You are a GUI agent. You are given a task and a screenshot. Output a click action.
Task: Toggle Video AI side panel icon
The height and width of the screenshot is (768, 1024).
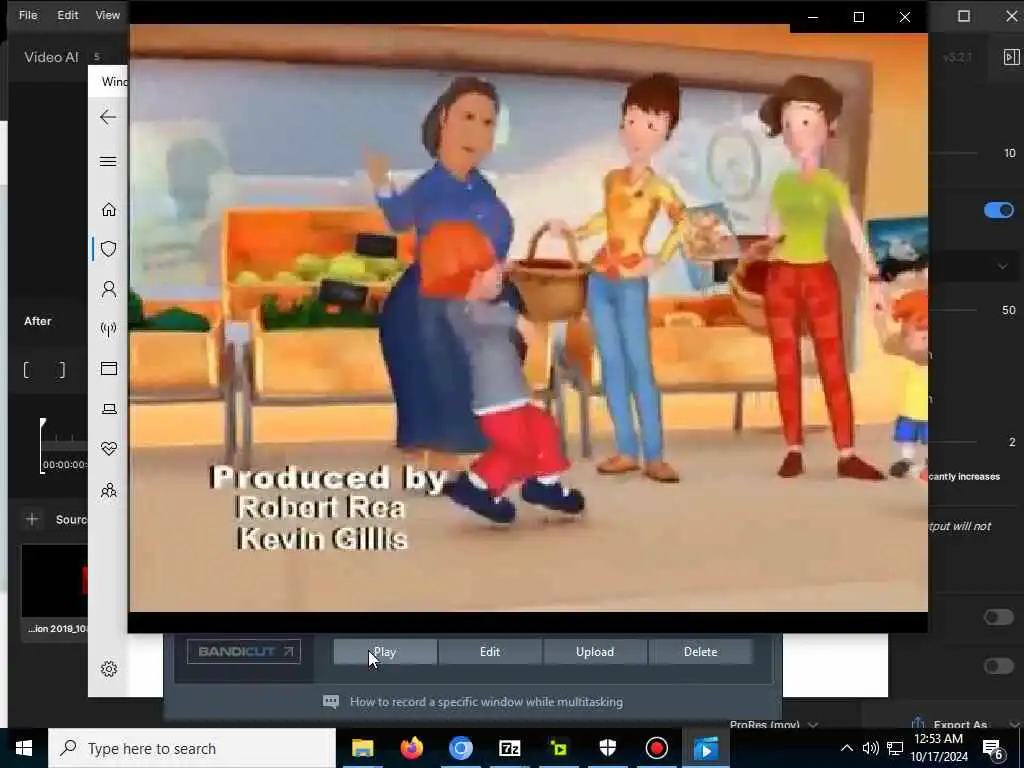(x=1011, y=57)
